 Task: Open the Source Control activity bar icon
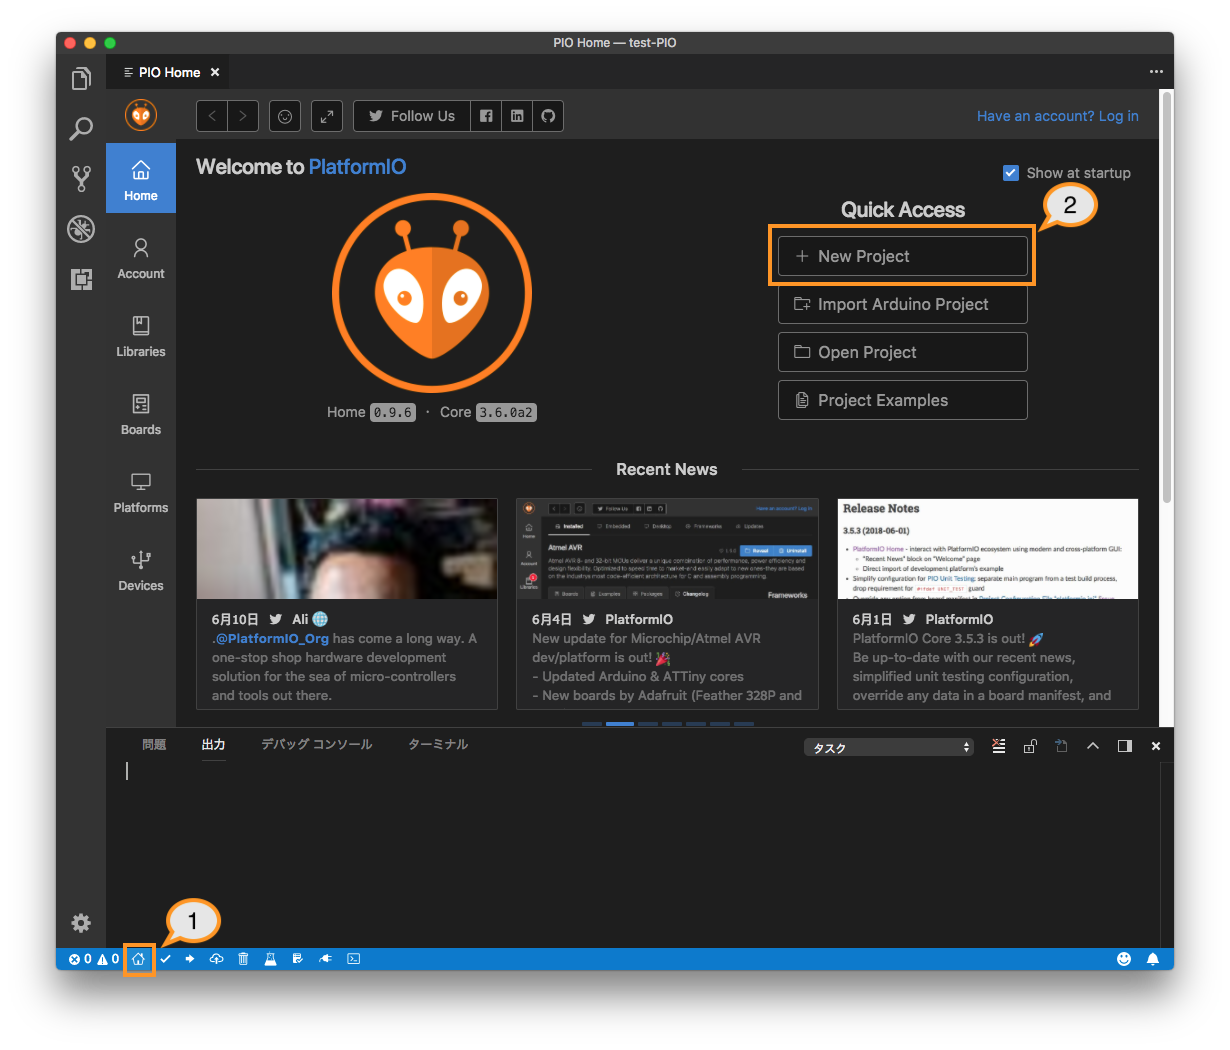click(81, 179)
